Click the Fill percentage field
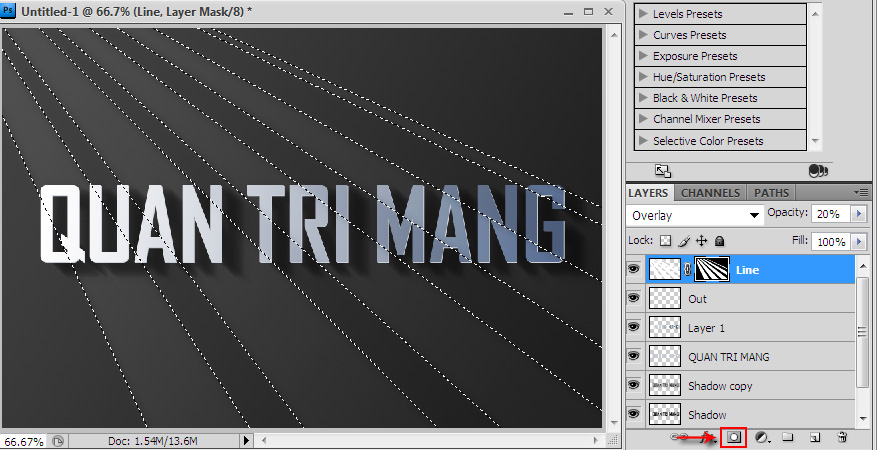This screenshot has width=877, height=450. [x=829, y=242]
